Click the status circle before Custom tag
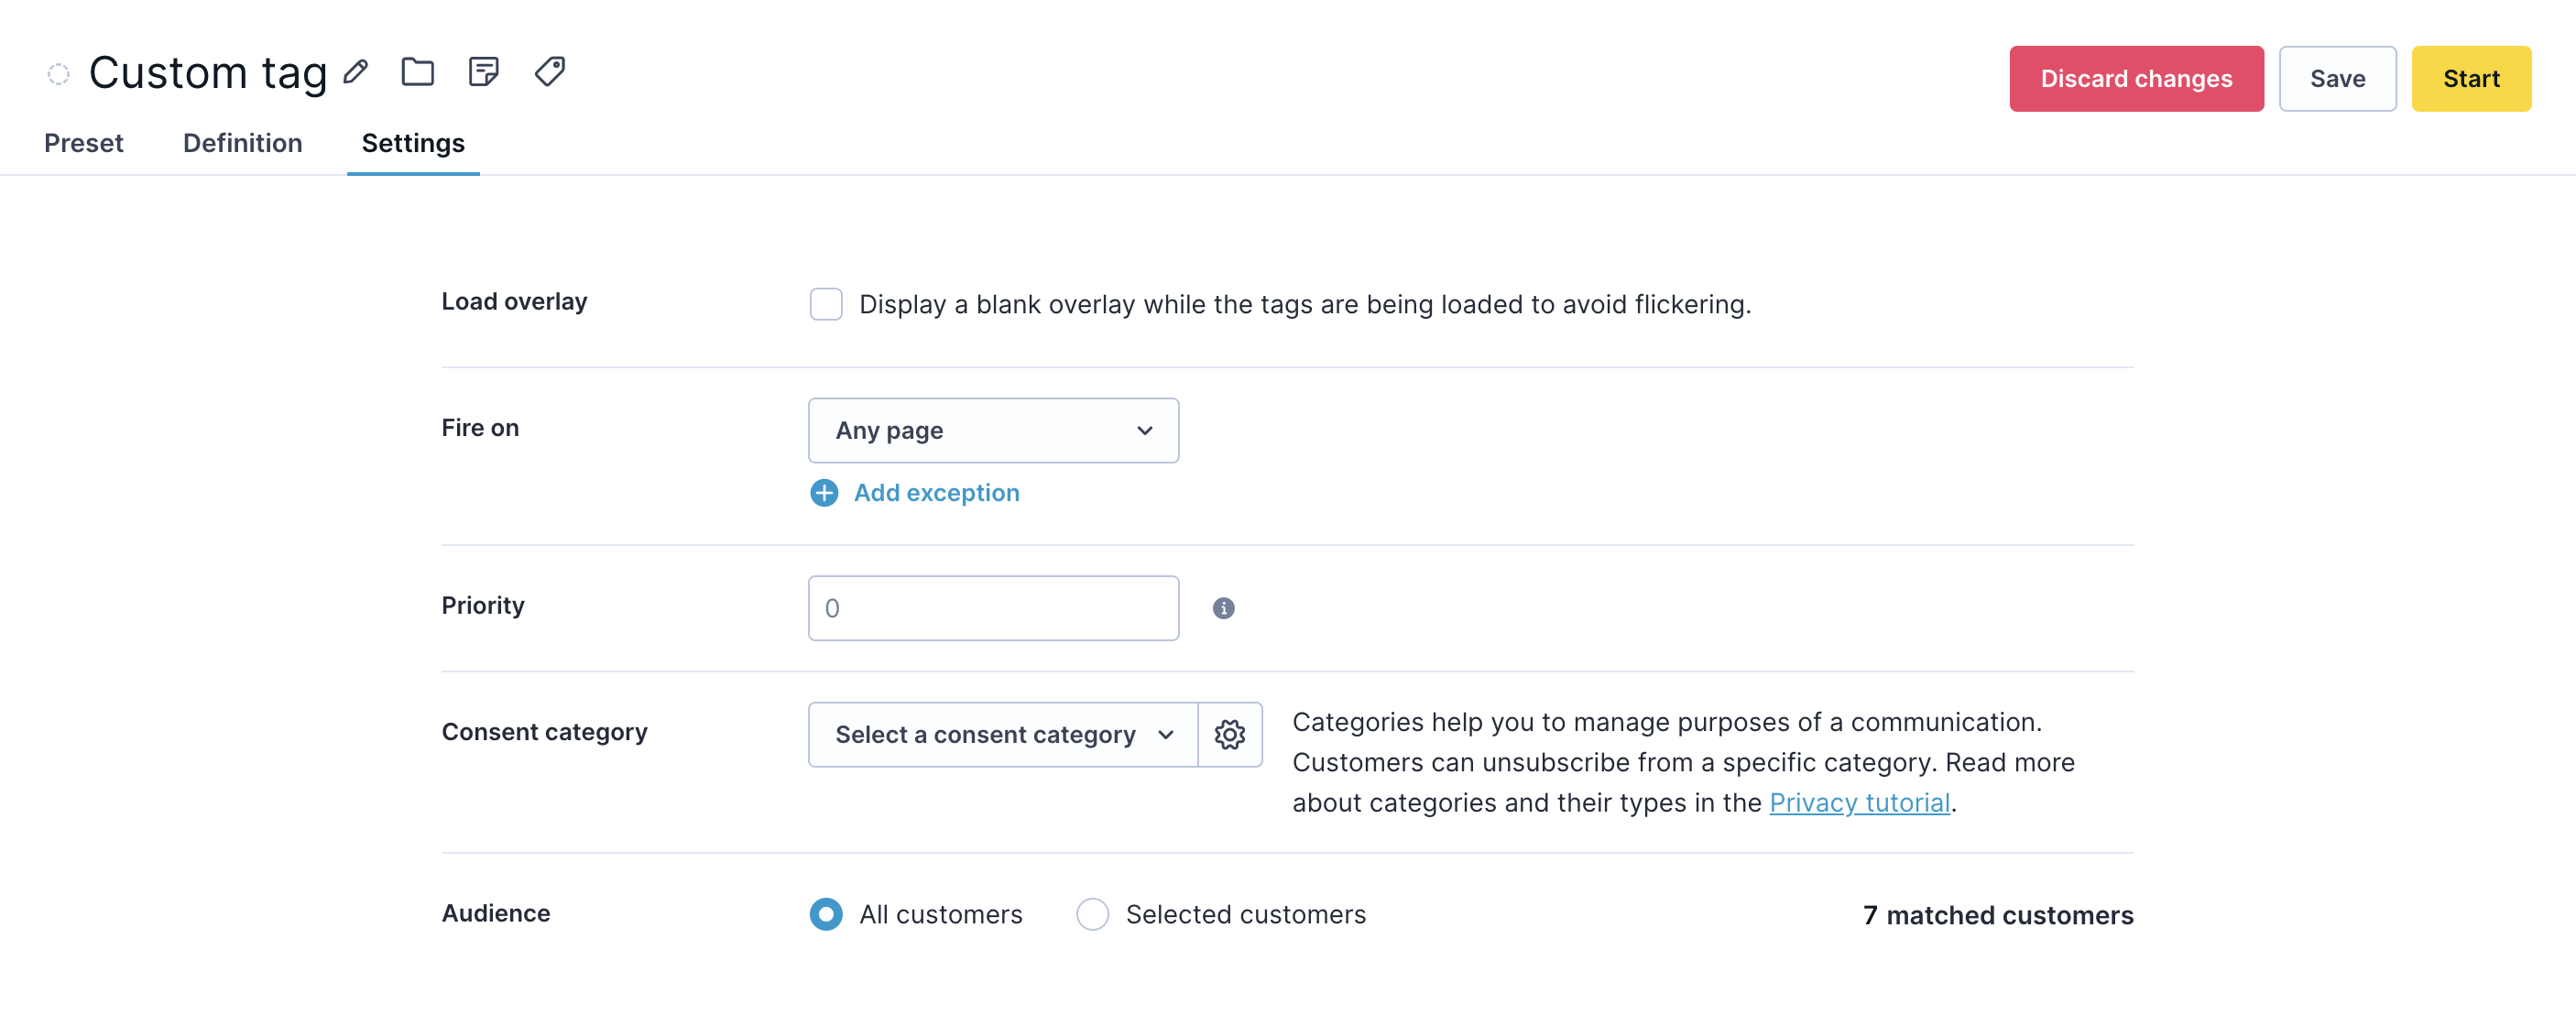This screenshot has width=2576, height=1015. 59,74
